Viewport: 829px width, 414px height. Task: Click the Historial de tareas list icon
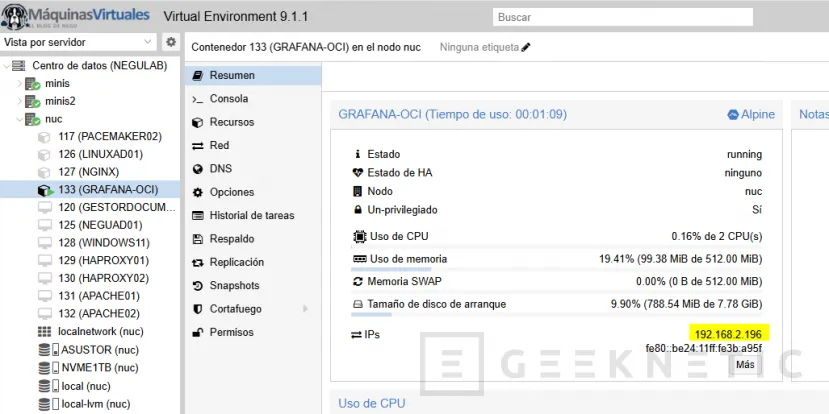tap(198, 216)
